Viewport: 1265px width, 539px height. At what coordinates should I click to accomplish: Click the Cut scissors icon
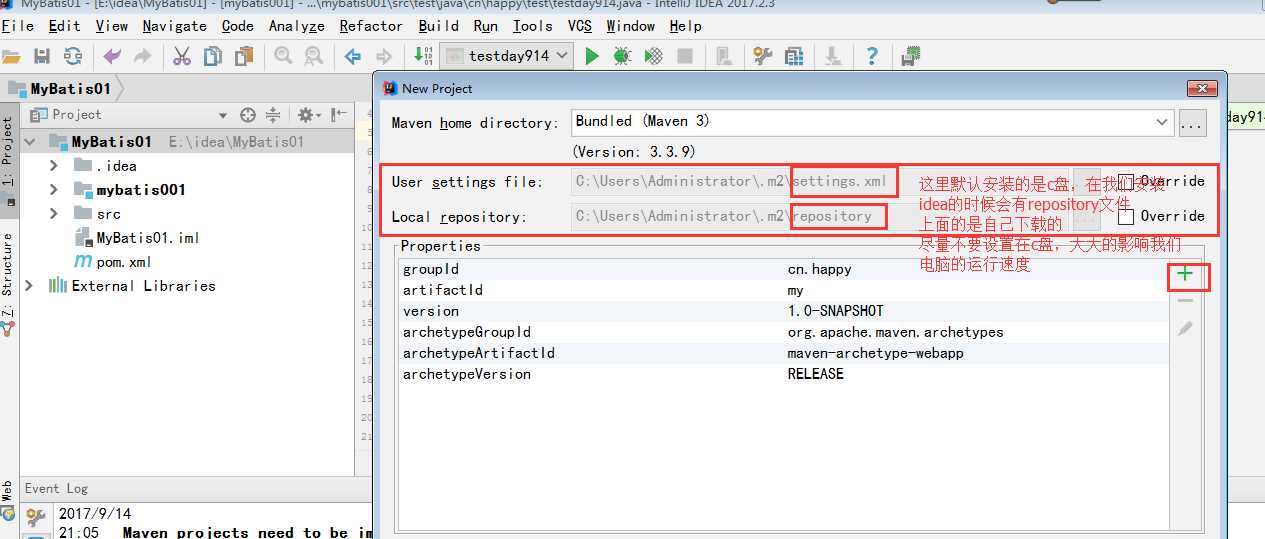click(182, 56)
